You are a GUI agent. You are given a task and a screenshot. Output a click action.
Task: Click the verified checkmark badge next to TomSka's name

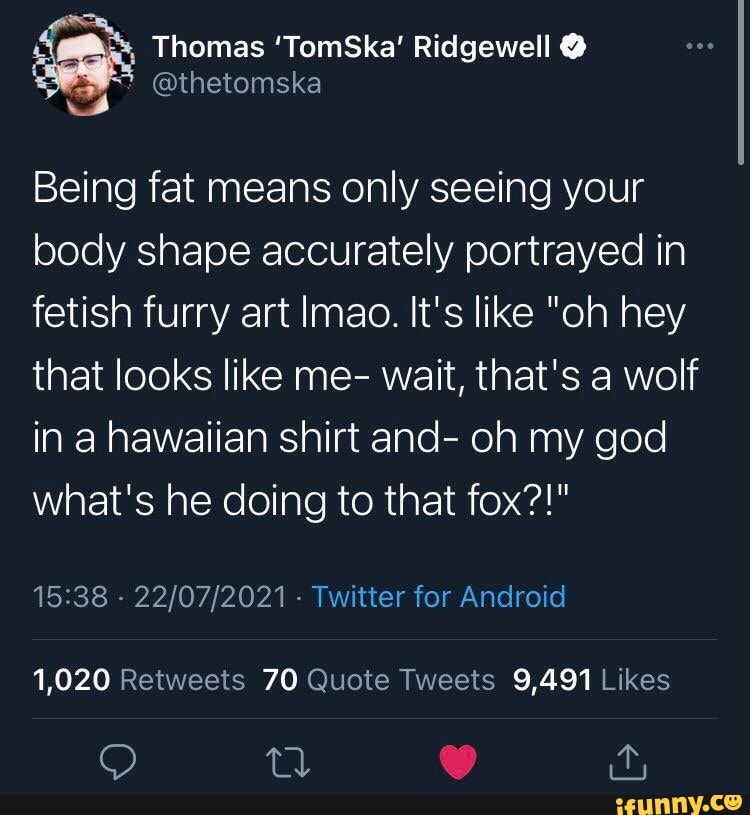point(572,47)
